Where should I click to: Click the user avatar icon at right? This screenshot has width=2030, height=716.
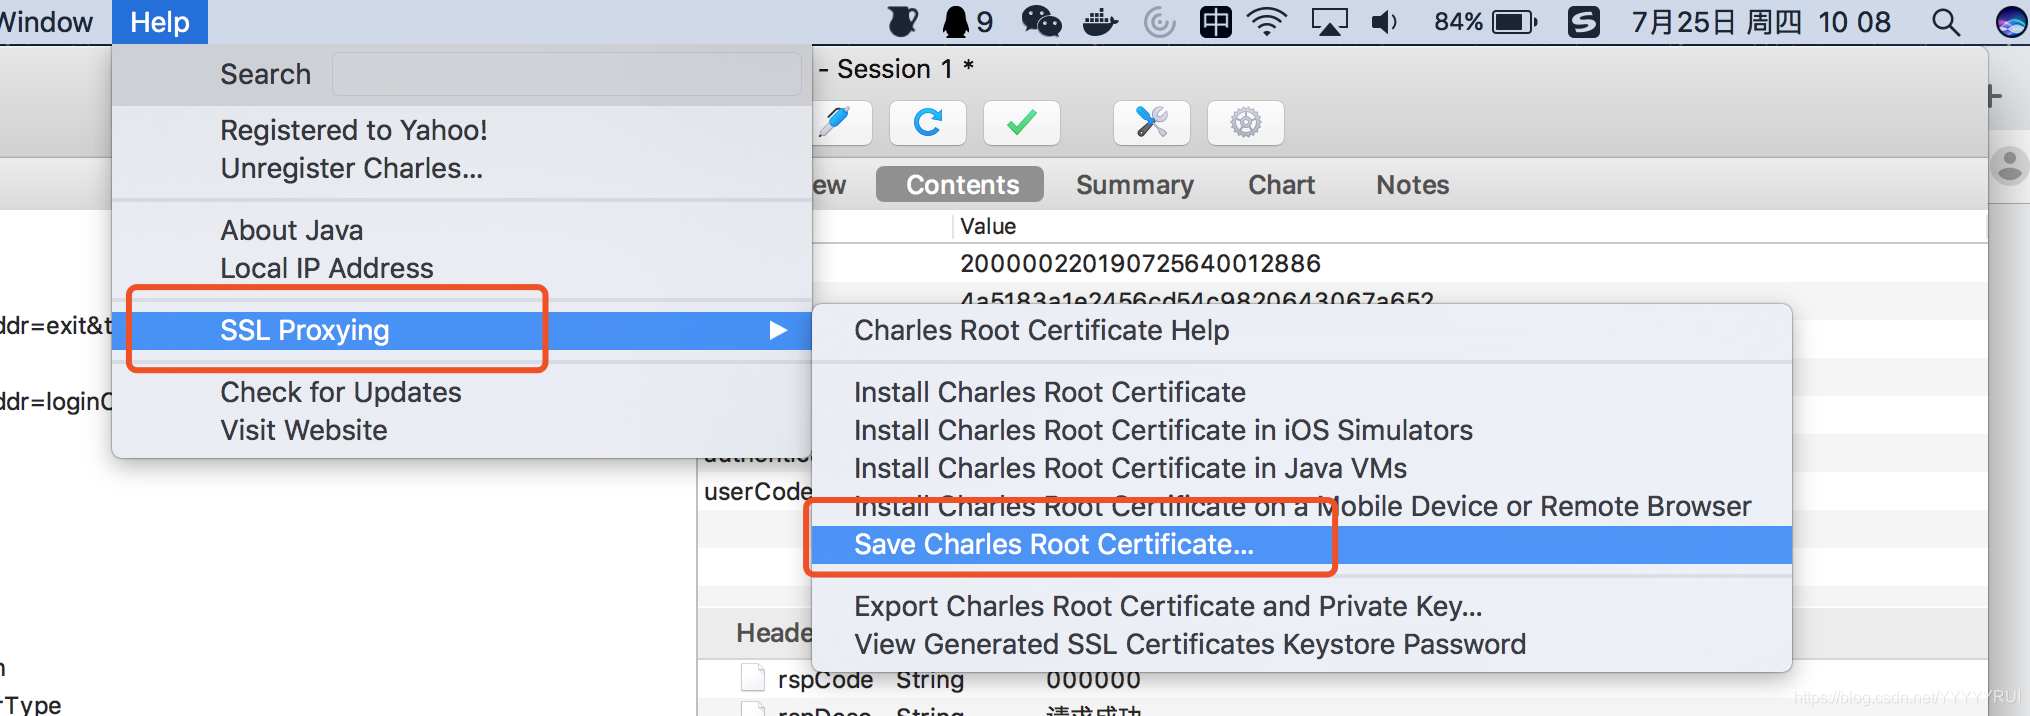[2009, 166]
